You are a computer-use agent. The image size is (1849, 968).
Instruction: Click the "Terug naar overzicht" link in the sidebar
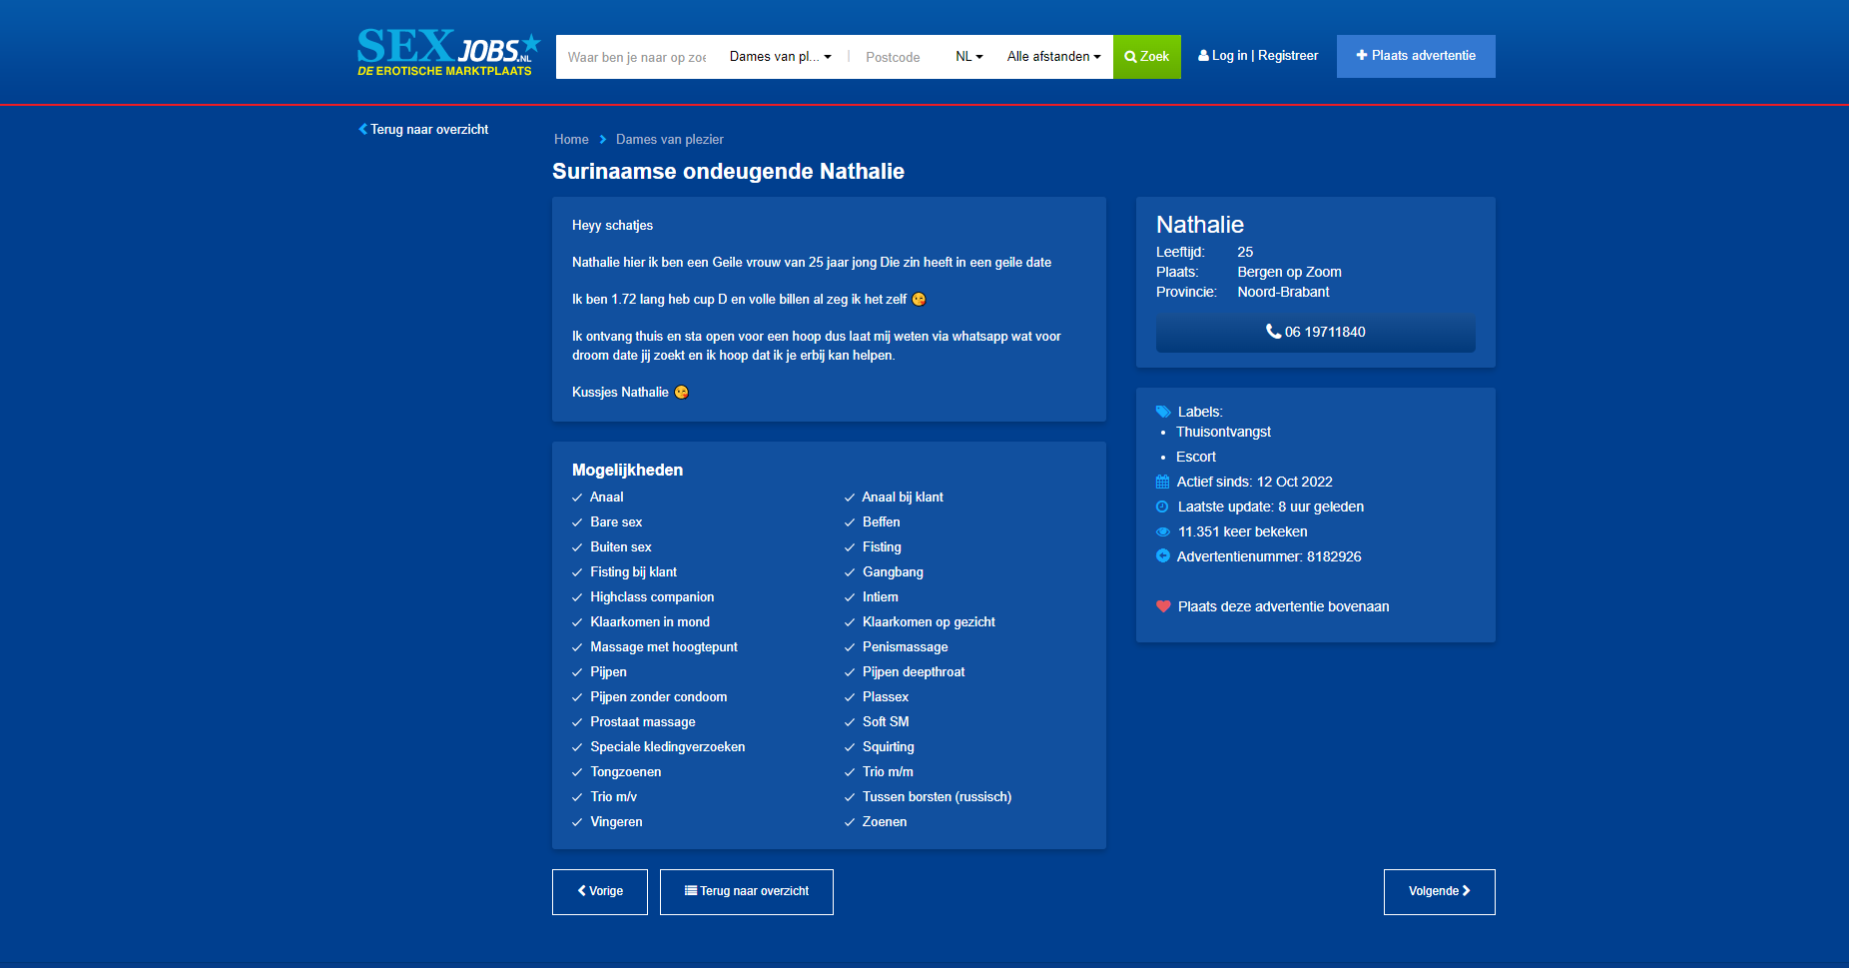(423, 129)
